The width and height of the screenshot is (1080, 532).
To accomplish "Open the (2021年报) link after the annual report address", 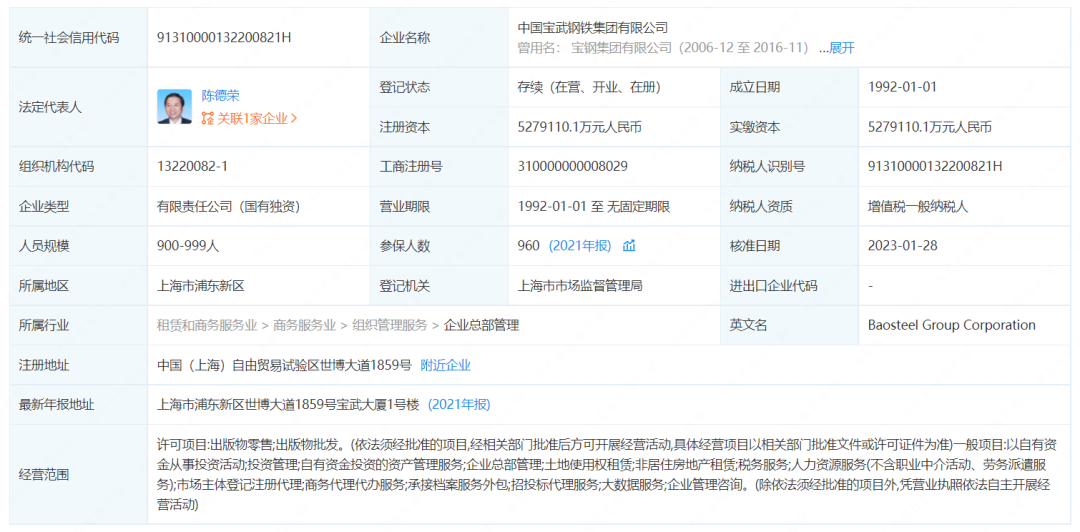I will [459, 405].
